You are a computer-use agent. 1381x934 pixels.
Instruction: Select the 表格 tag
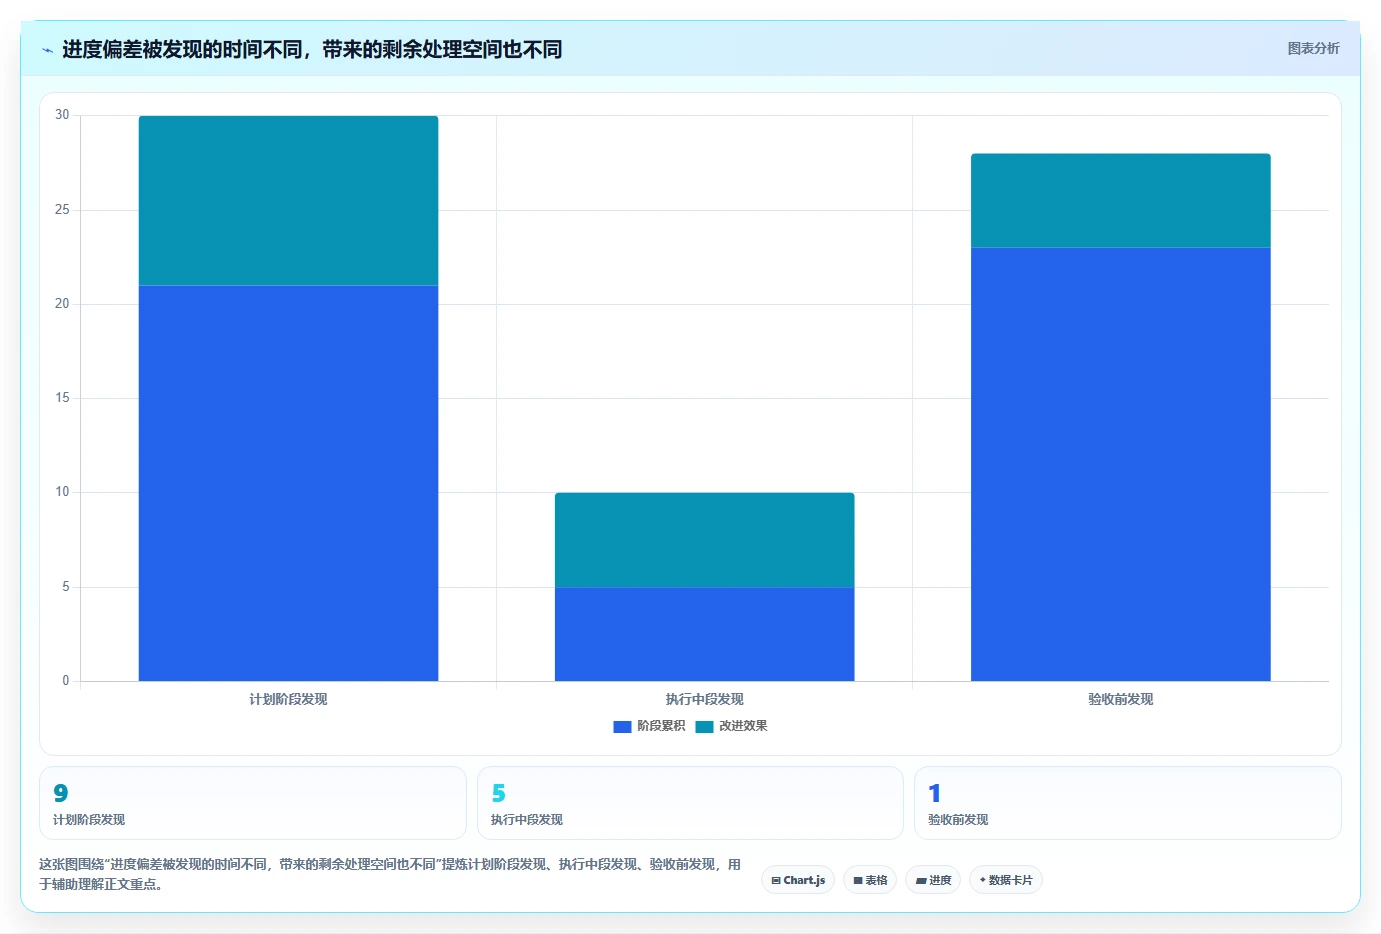(870, 880)
